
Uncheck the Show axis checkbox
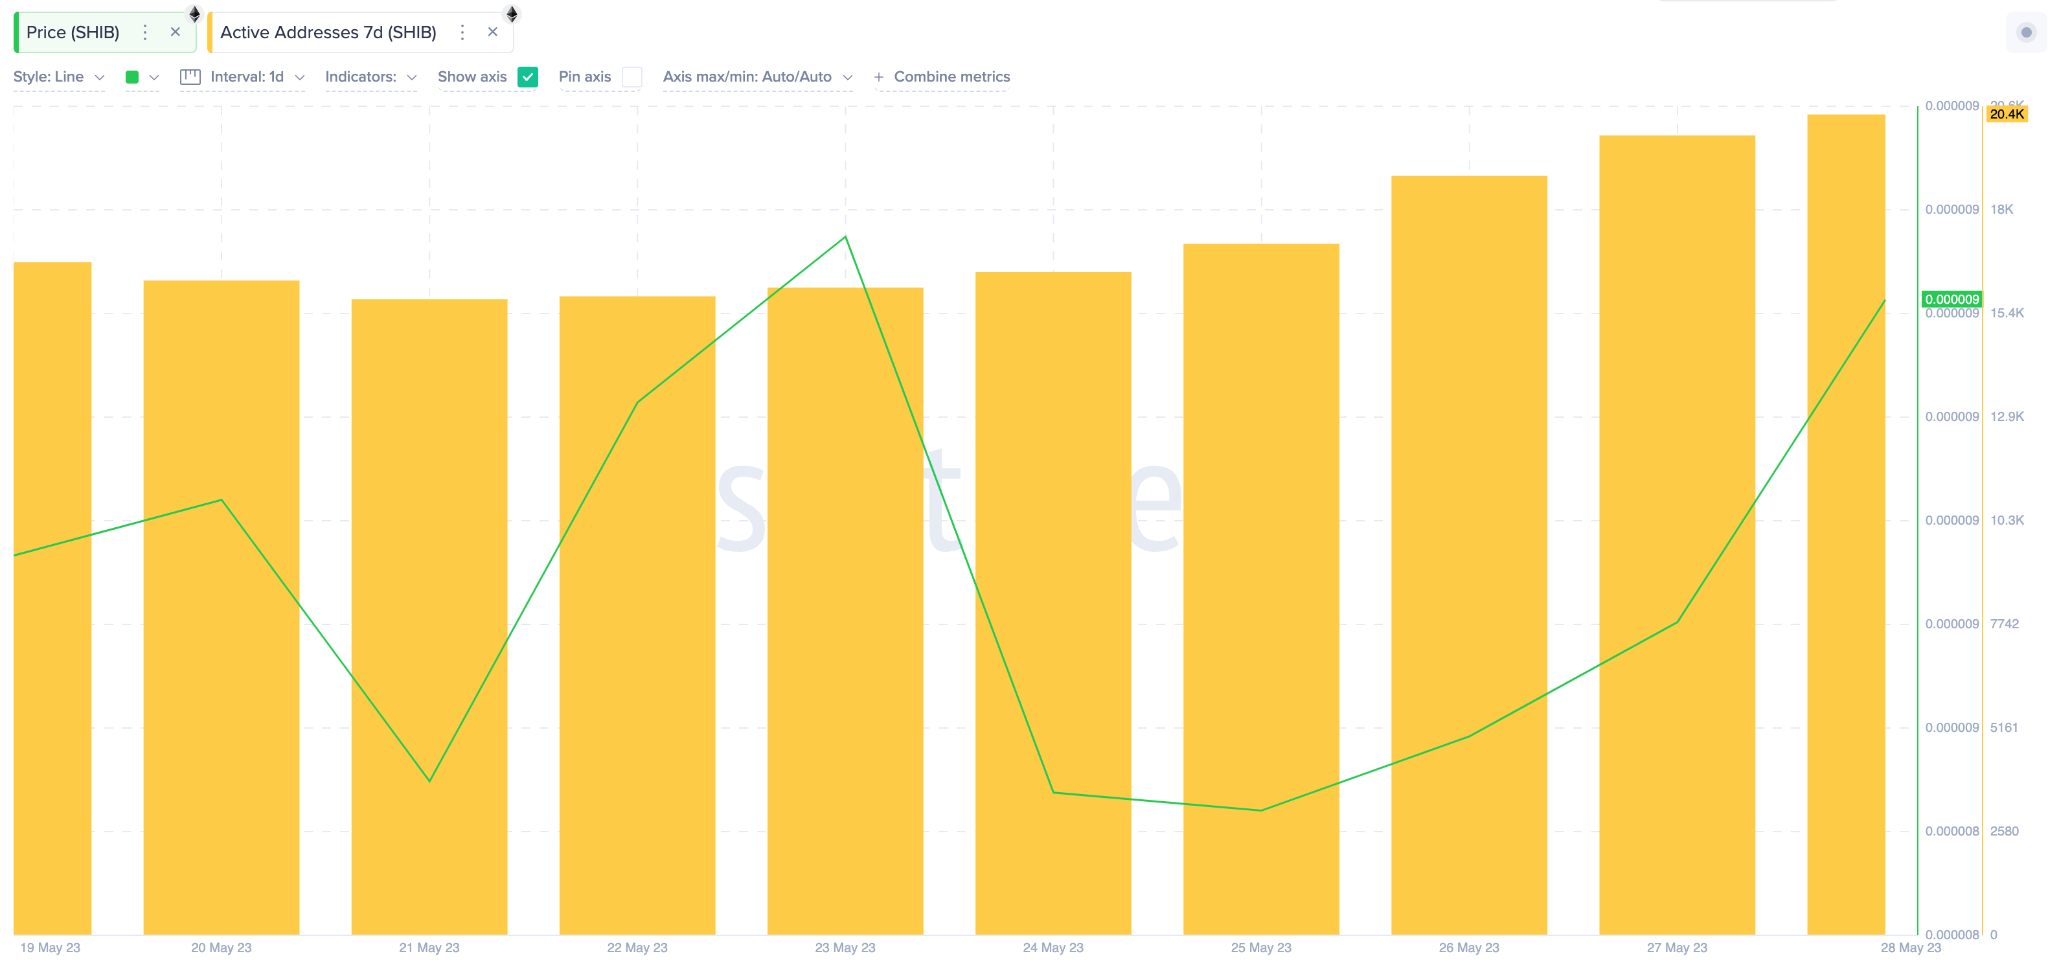coord(528,77)
